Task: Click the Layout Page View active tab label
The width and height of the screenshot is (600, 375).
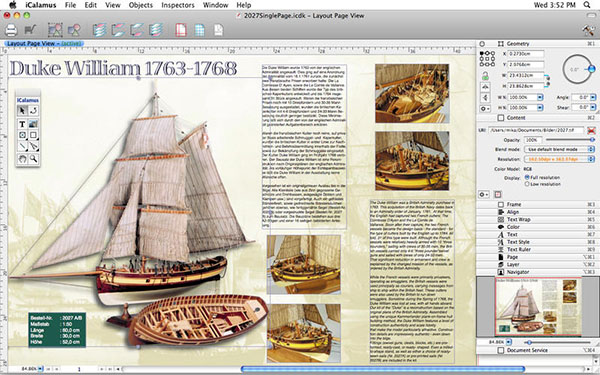Action: [x=44, y=44]
